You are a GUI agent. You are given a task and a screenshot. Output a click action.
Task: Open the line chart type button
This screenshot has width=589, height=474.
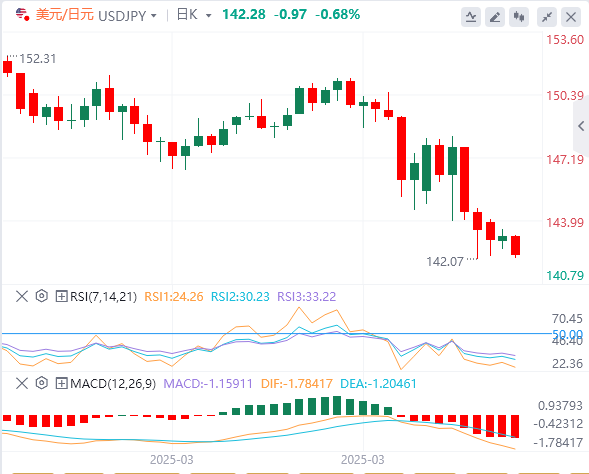[471, 17]
